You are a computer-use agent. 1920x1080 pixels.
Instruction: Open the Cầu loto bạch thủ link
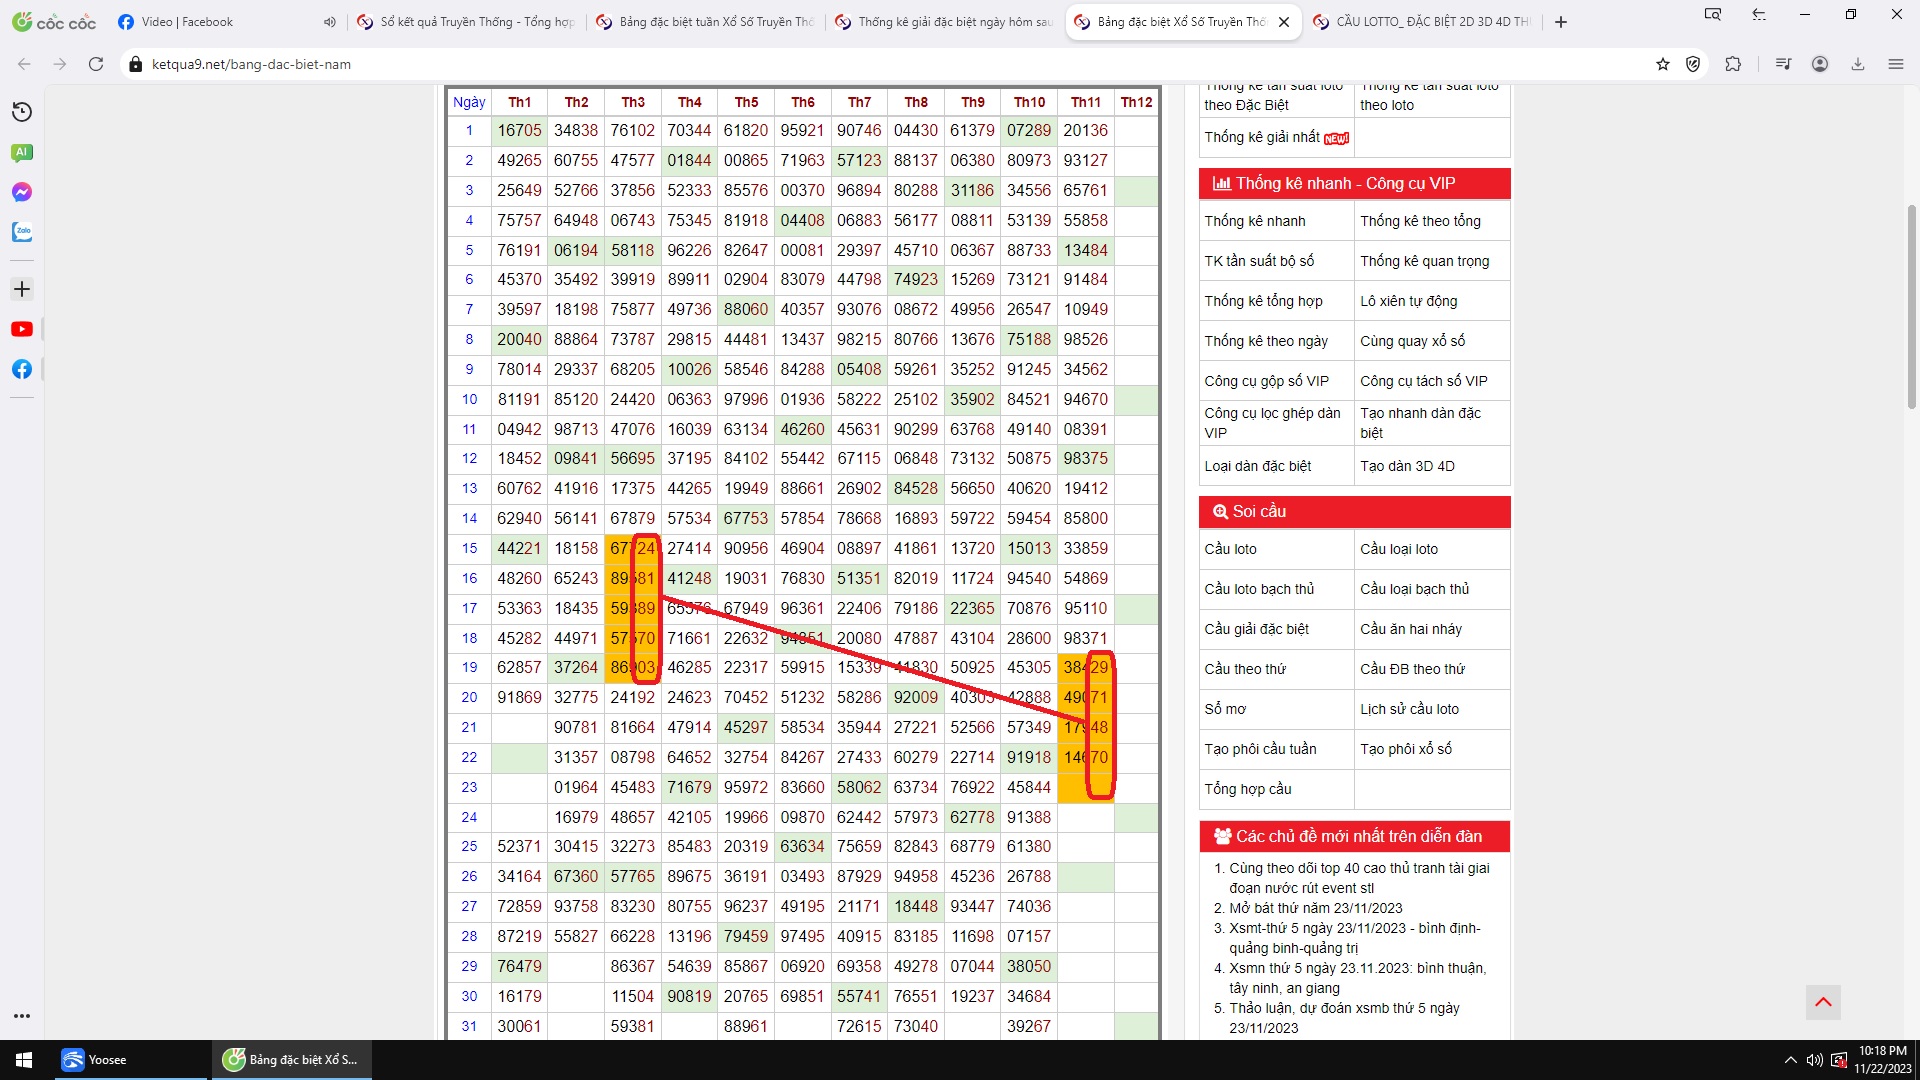[x=1259, y=589]
